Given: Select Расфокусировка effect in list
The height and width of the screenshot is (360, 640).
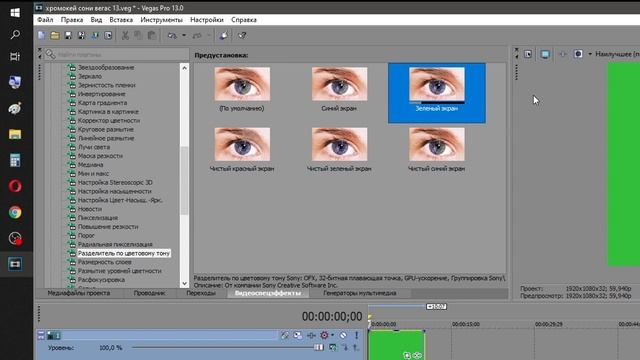Looking at the screenshot, I should pos(101,280).
